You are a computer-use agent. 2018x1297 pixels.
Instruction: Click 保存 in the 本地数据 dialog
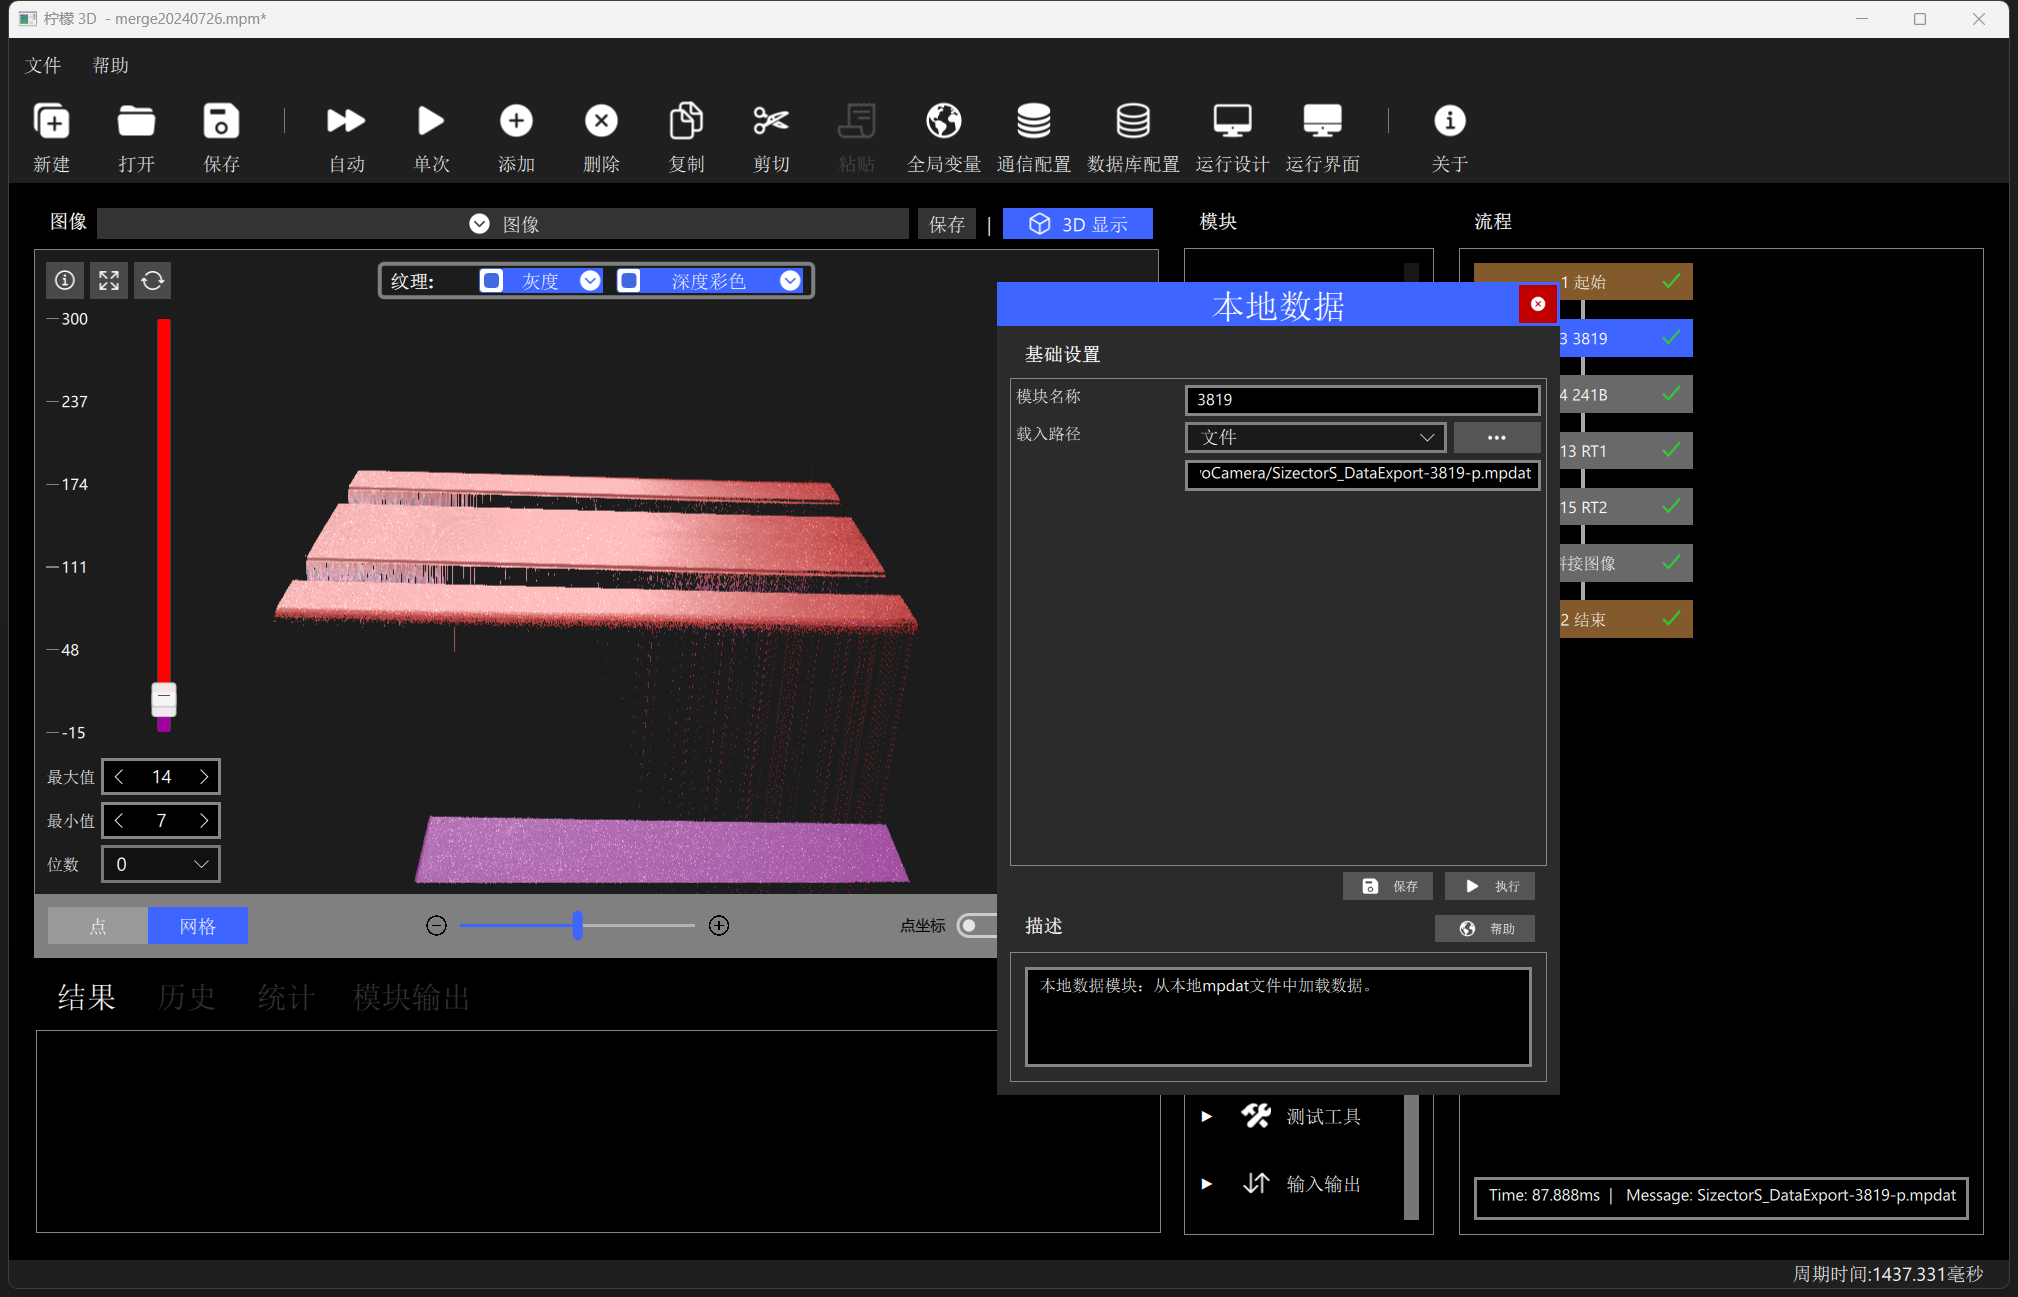[1388, 886]
